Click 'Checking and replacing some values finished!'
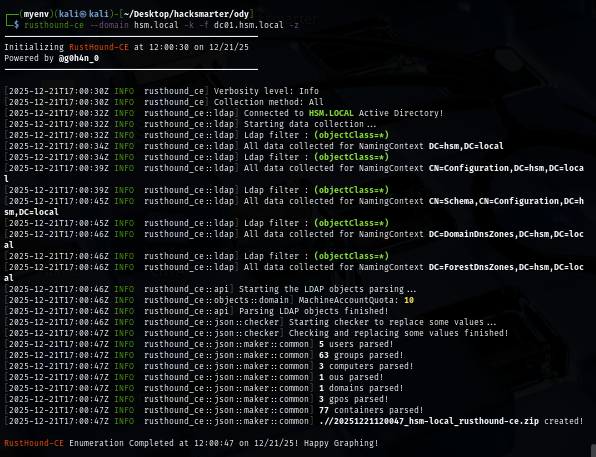Screen dimensions: 596x457 398,334
